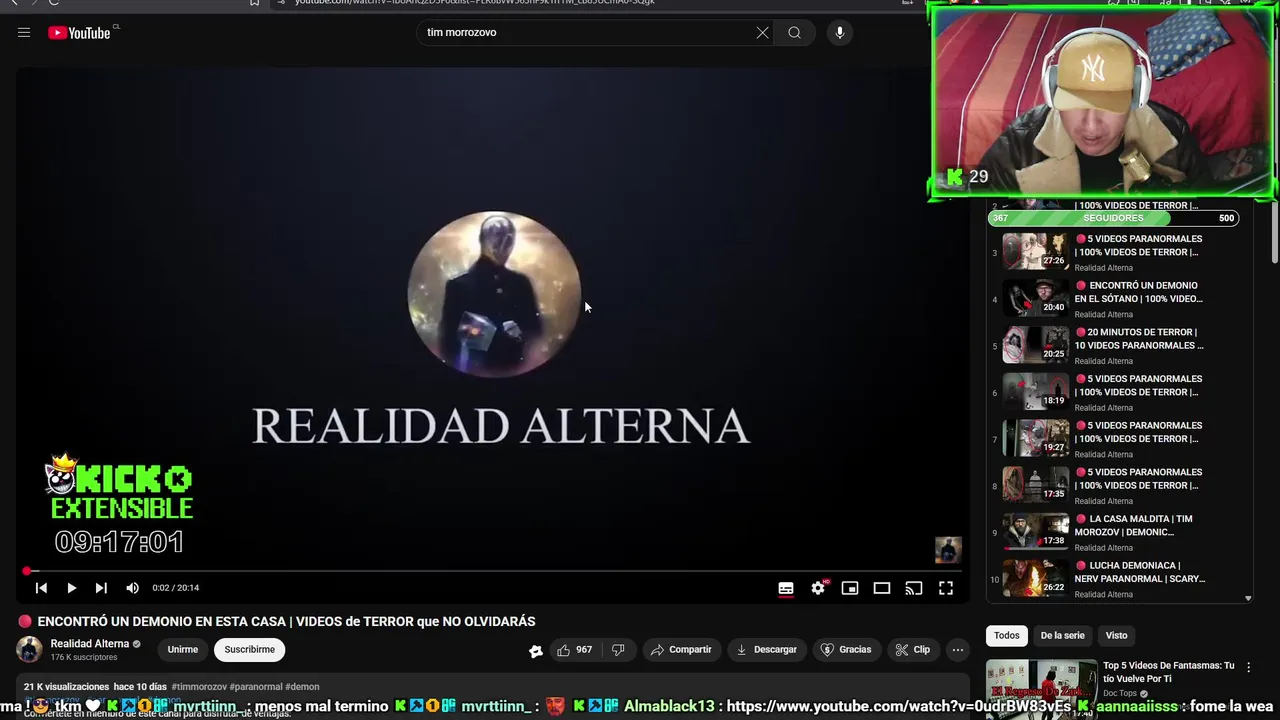The height and width of the screenshot is (720, 1280).
Task: Click the '176 K suscriptores' text
Action: [84, 658]
